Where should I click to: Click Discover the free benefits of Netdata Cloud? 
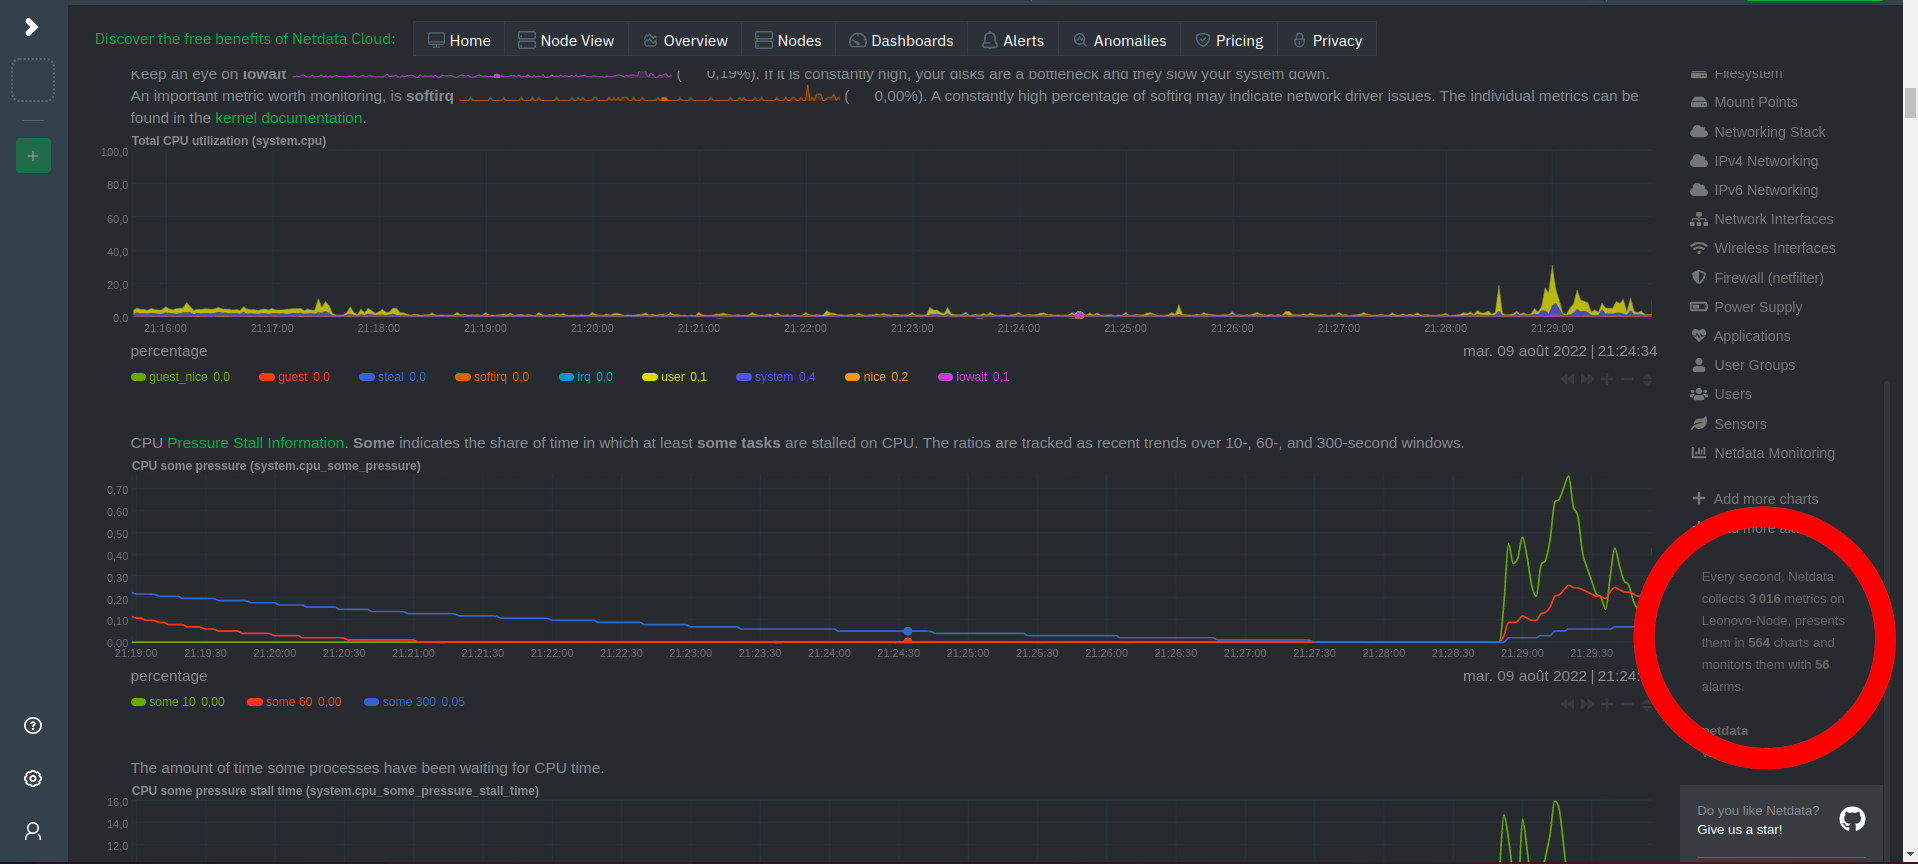(245, 39)
